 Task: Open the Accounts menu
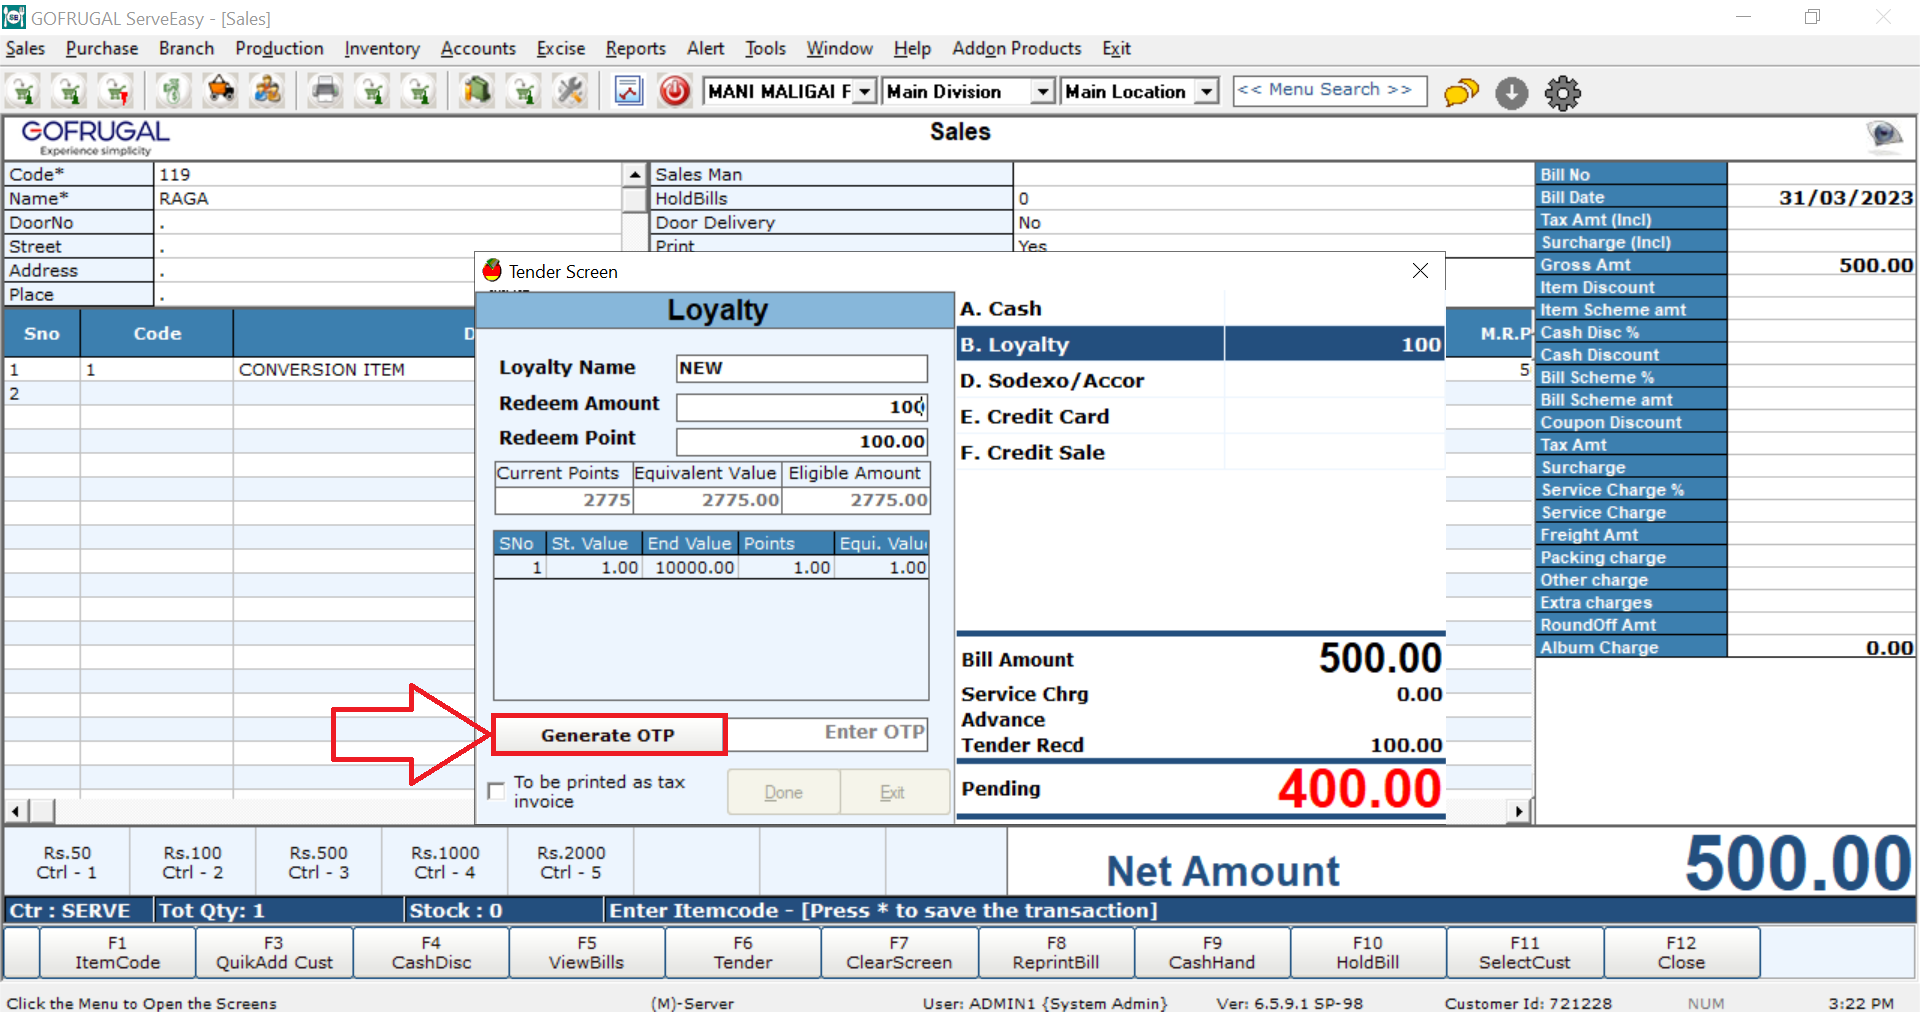click(478, 48)
